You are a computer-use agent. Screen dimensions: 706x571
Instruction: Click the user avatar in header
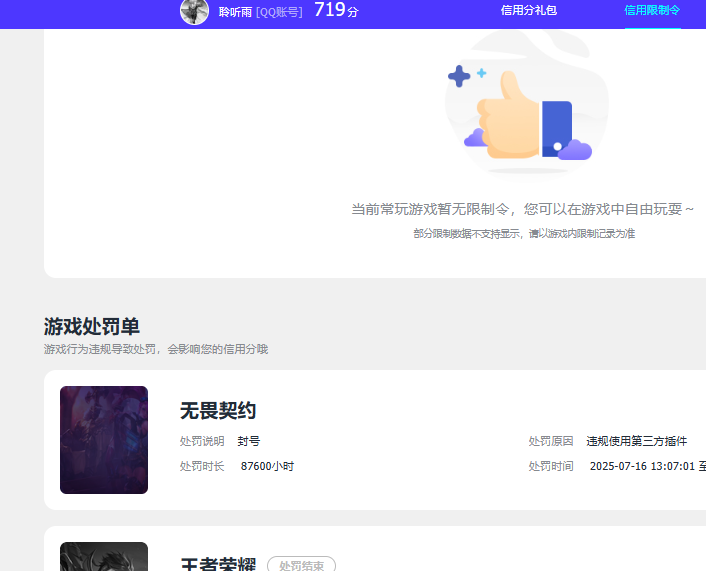point(195,11)
